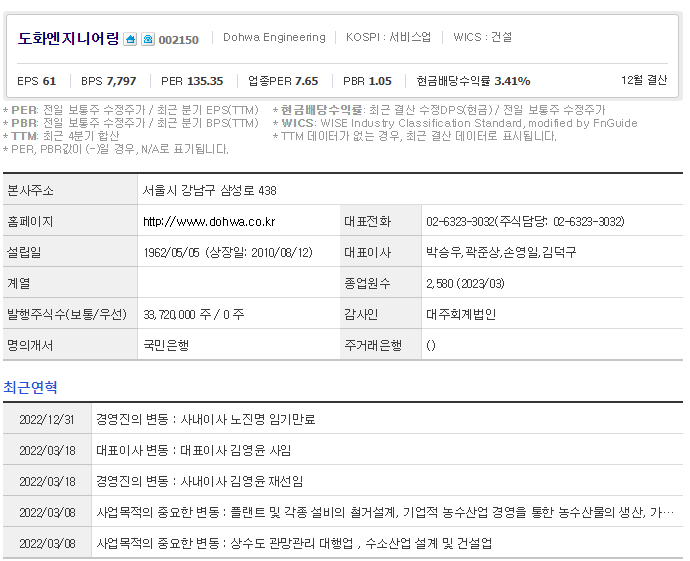Screen dimensions: 690x561
Task: Click the PER 135.35 value
Action: [192, 81]
